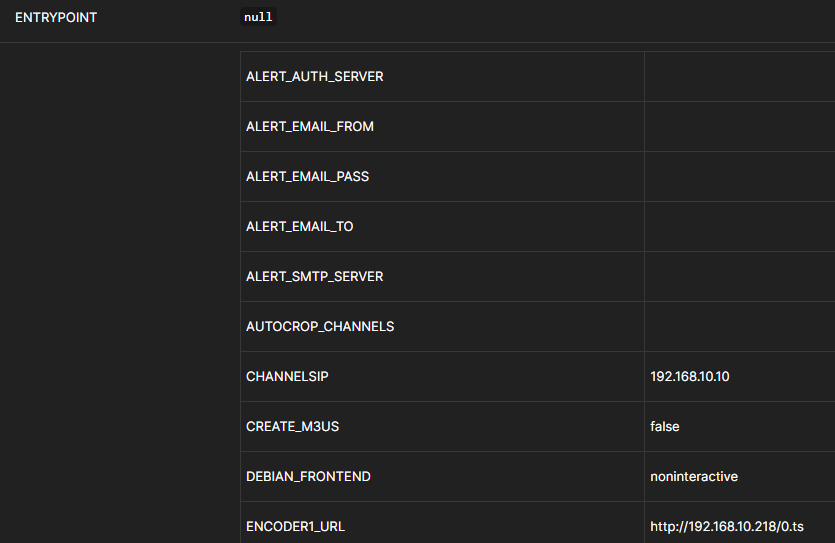
Task: Select the ENCODER1_URL variable name
Action: pyautogui.click(x=295, y=527)
